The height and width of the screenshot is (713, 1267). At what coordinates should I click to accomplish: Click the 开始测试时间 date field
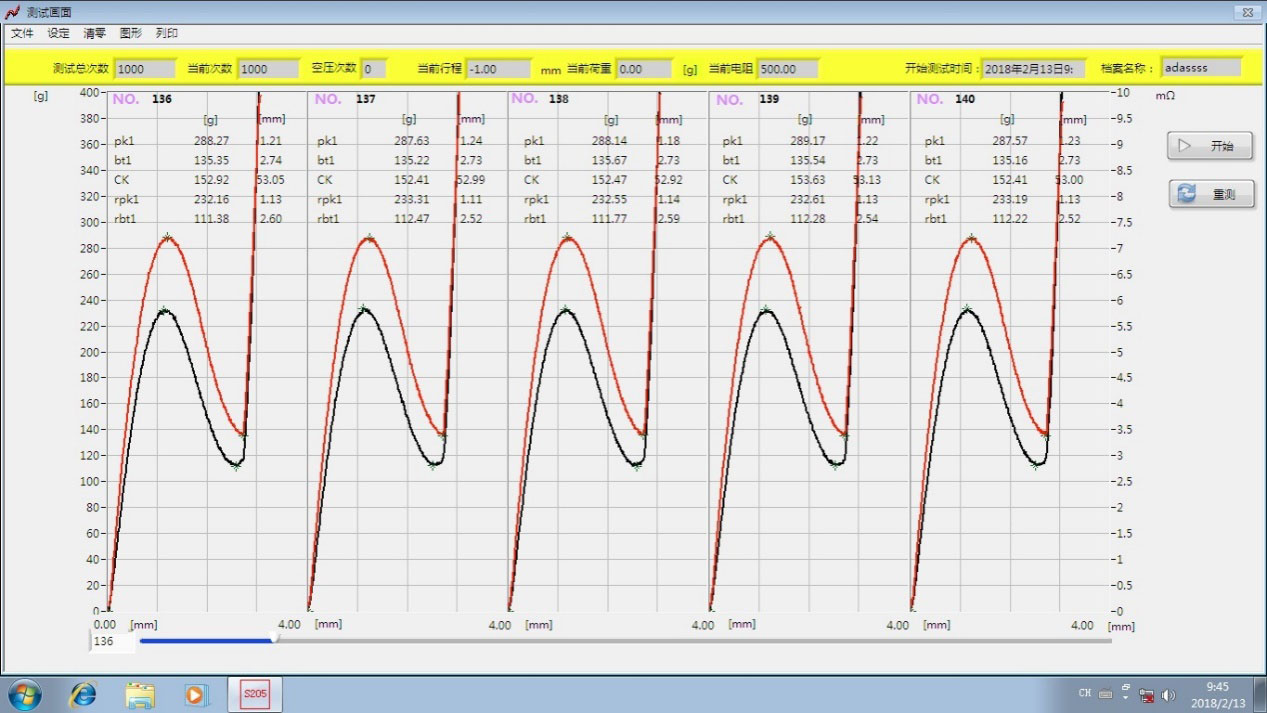tap(1033, 69)
